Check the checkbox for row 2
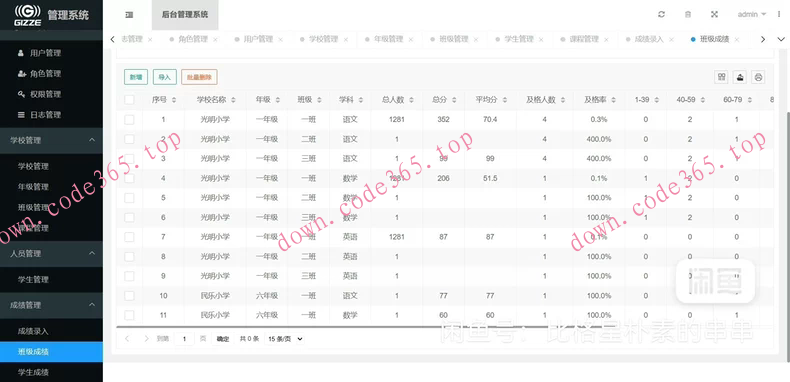The image size is (790, 382). [x=129, y=139]
